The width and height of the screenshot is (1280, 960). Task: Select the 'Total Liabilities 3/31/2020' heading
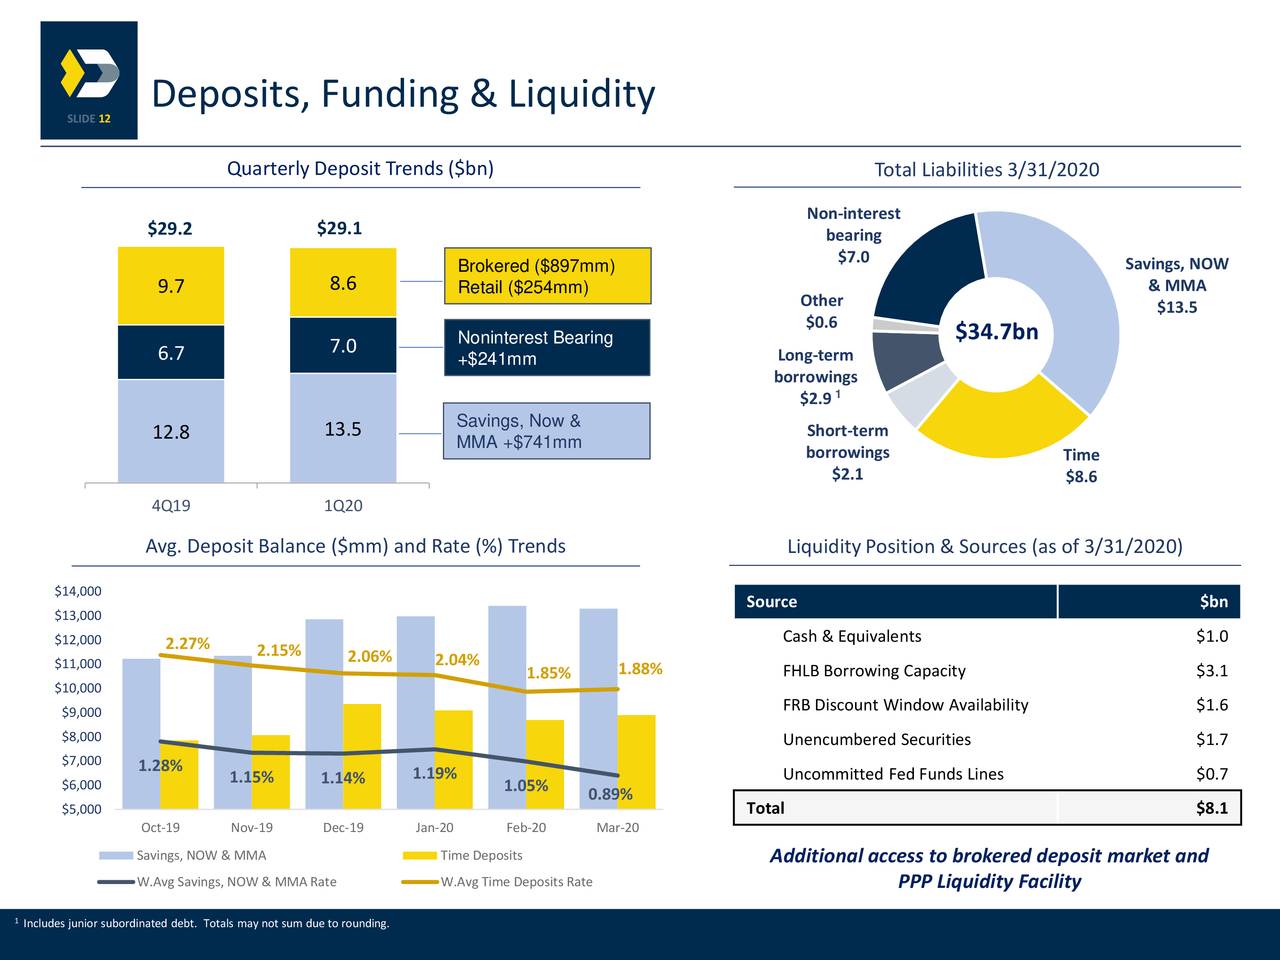tap(987, 169)
